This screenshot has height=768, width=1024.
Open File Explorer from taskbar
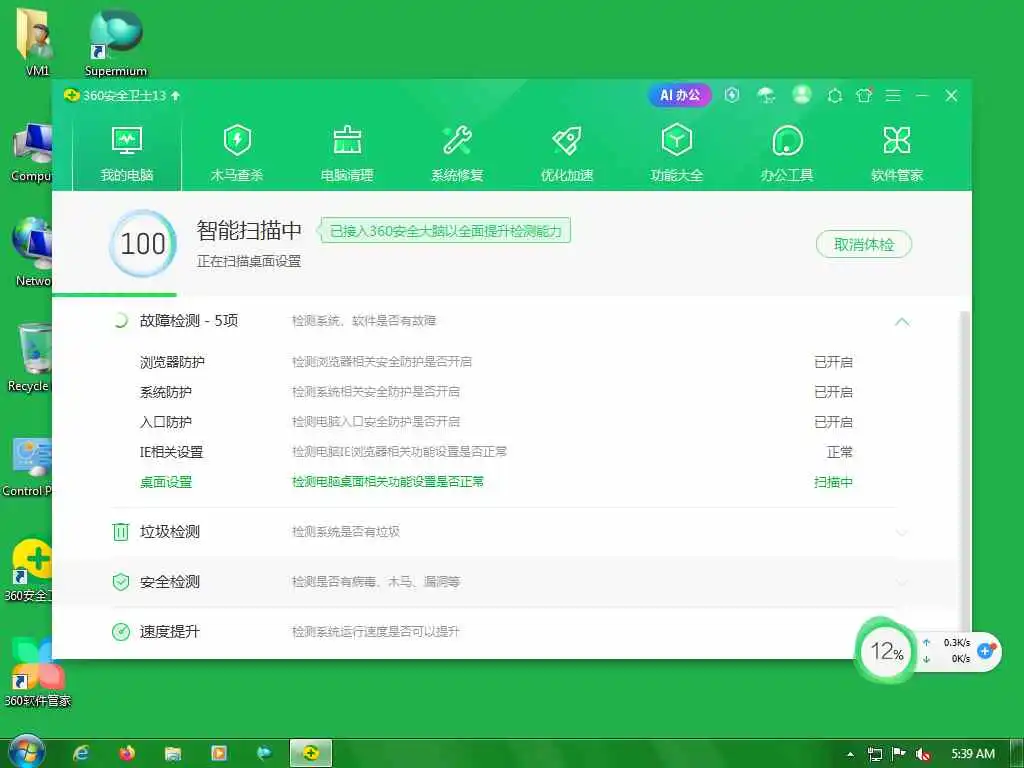point(173,754)
